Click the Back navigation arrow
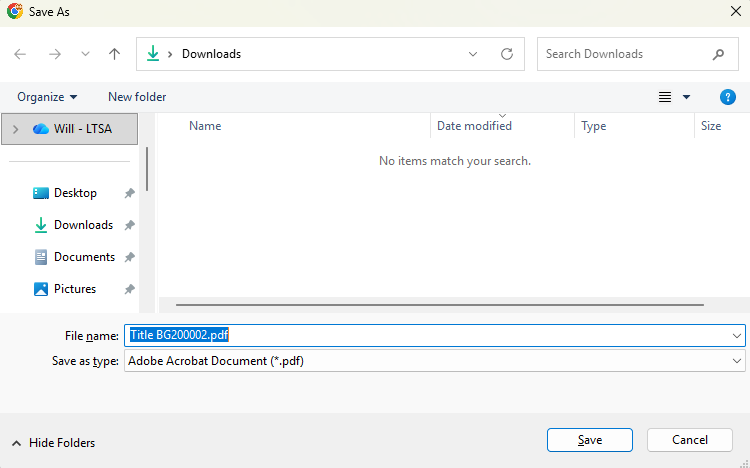750x468 pixels. tap(21, 54)
